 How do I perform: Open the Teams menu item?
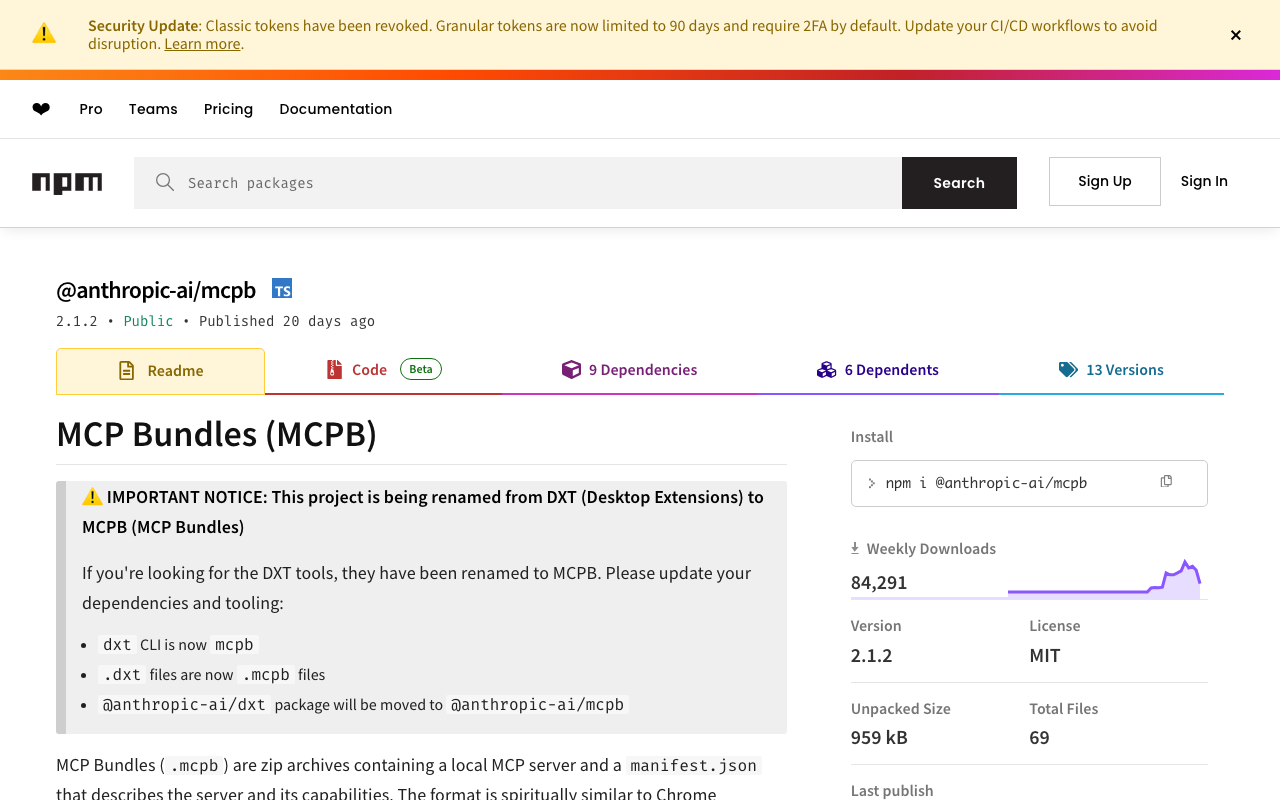click(x=153, y=109)
